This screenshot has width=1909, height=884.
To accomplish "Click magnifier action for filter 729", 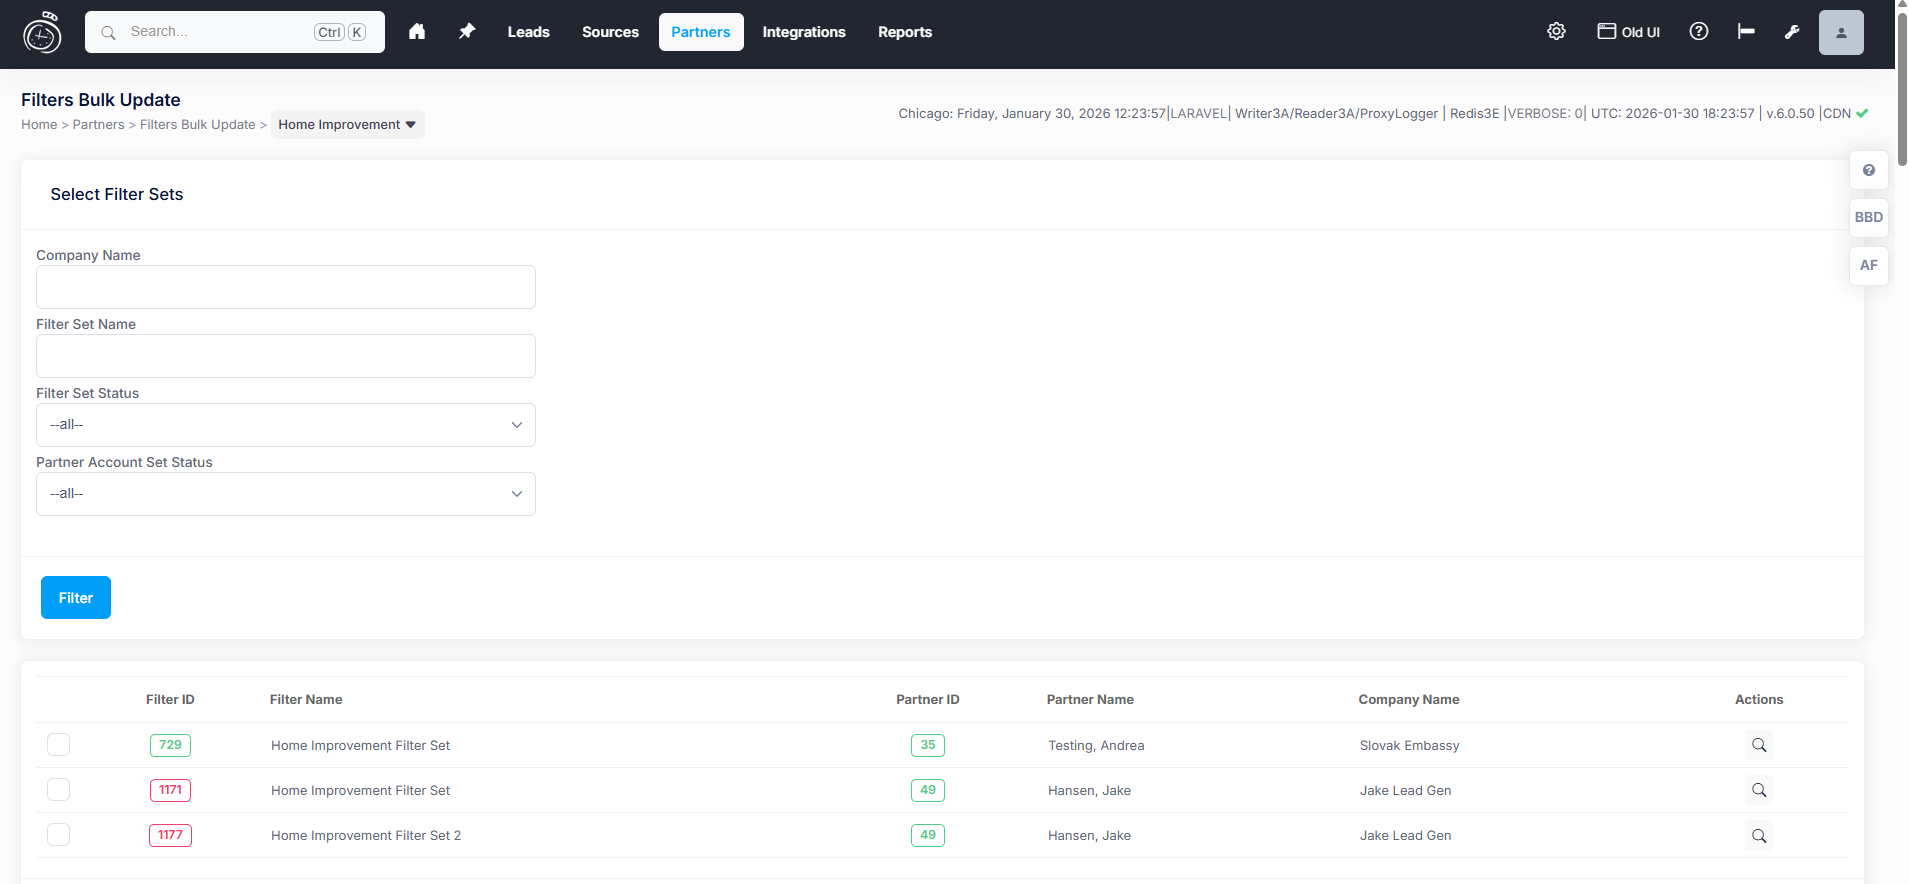I will pyautogui.click(x=1759, y=745).
